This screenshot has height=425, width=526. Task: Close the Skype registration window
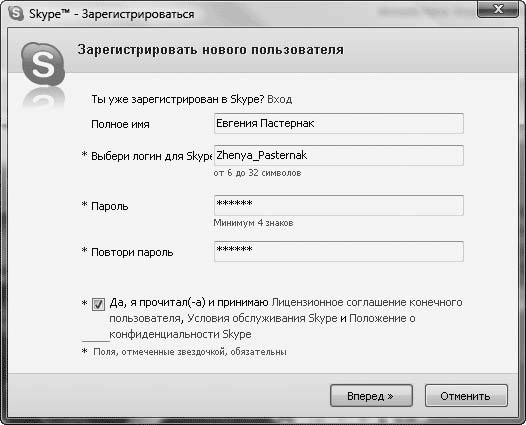coord(498,9)
